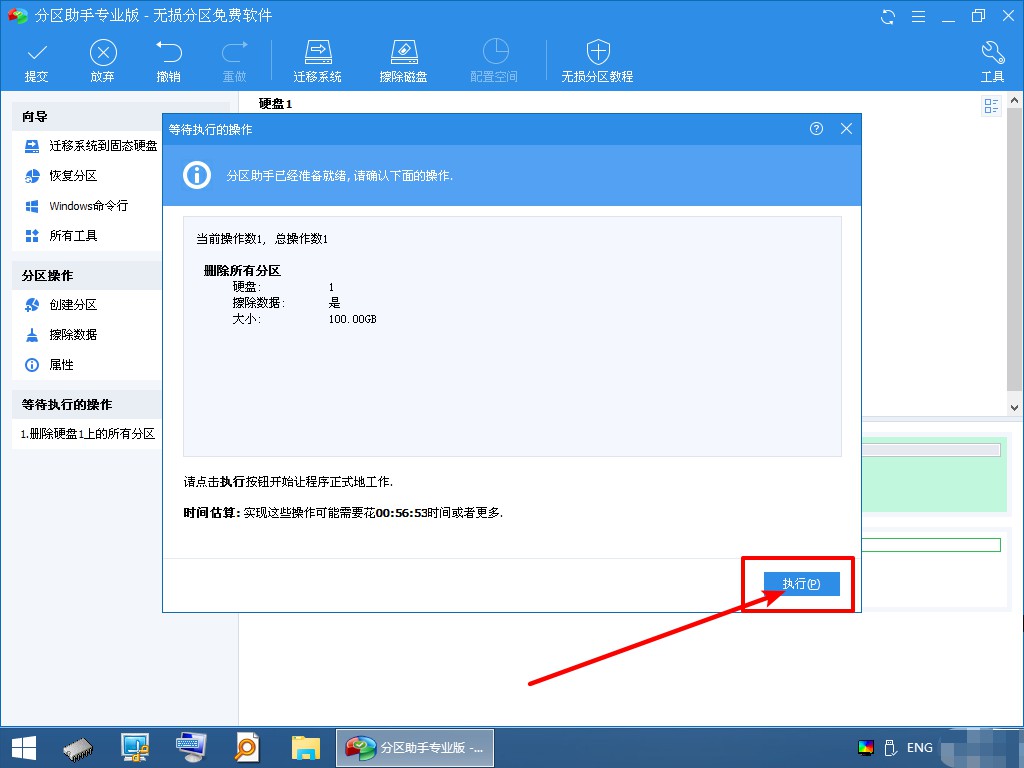The image size is (1024, 768).
Task: Click the refresh icon in title bar
Action: (x=888, y=17)
